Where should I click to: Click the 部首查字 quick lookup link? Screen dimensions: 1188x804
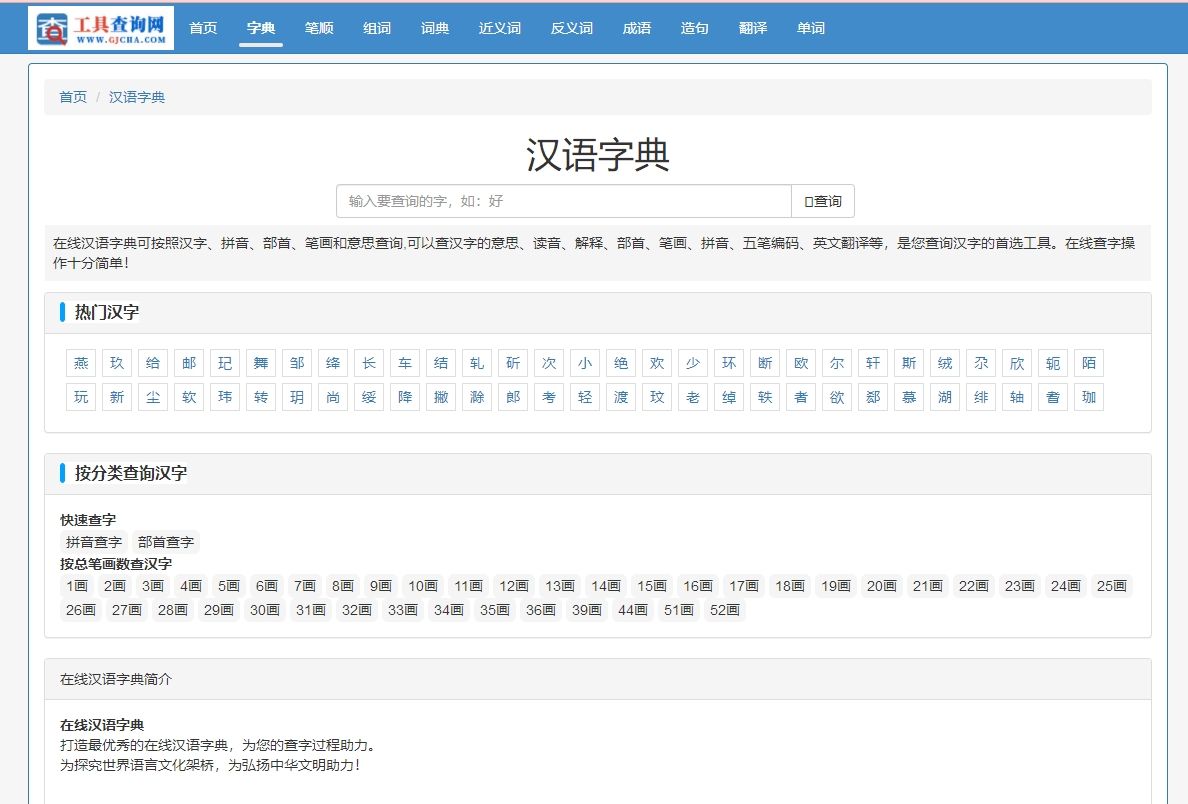coord(166,542)
